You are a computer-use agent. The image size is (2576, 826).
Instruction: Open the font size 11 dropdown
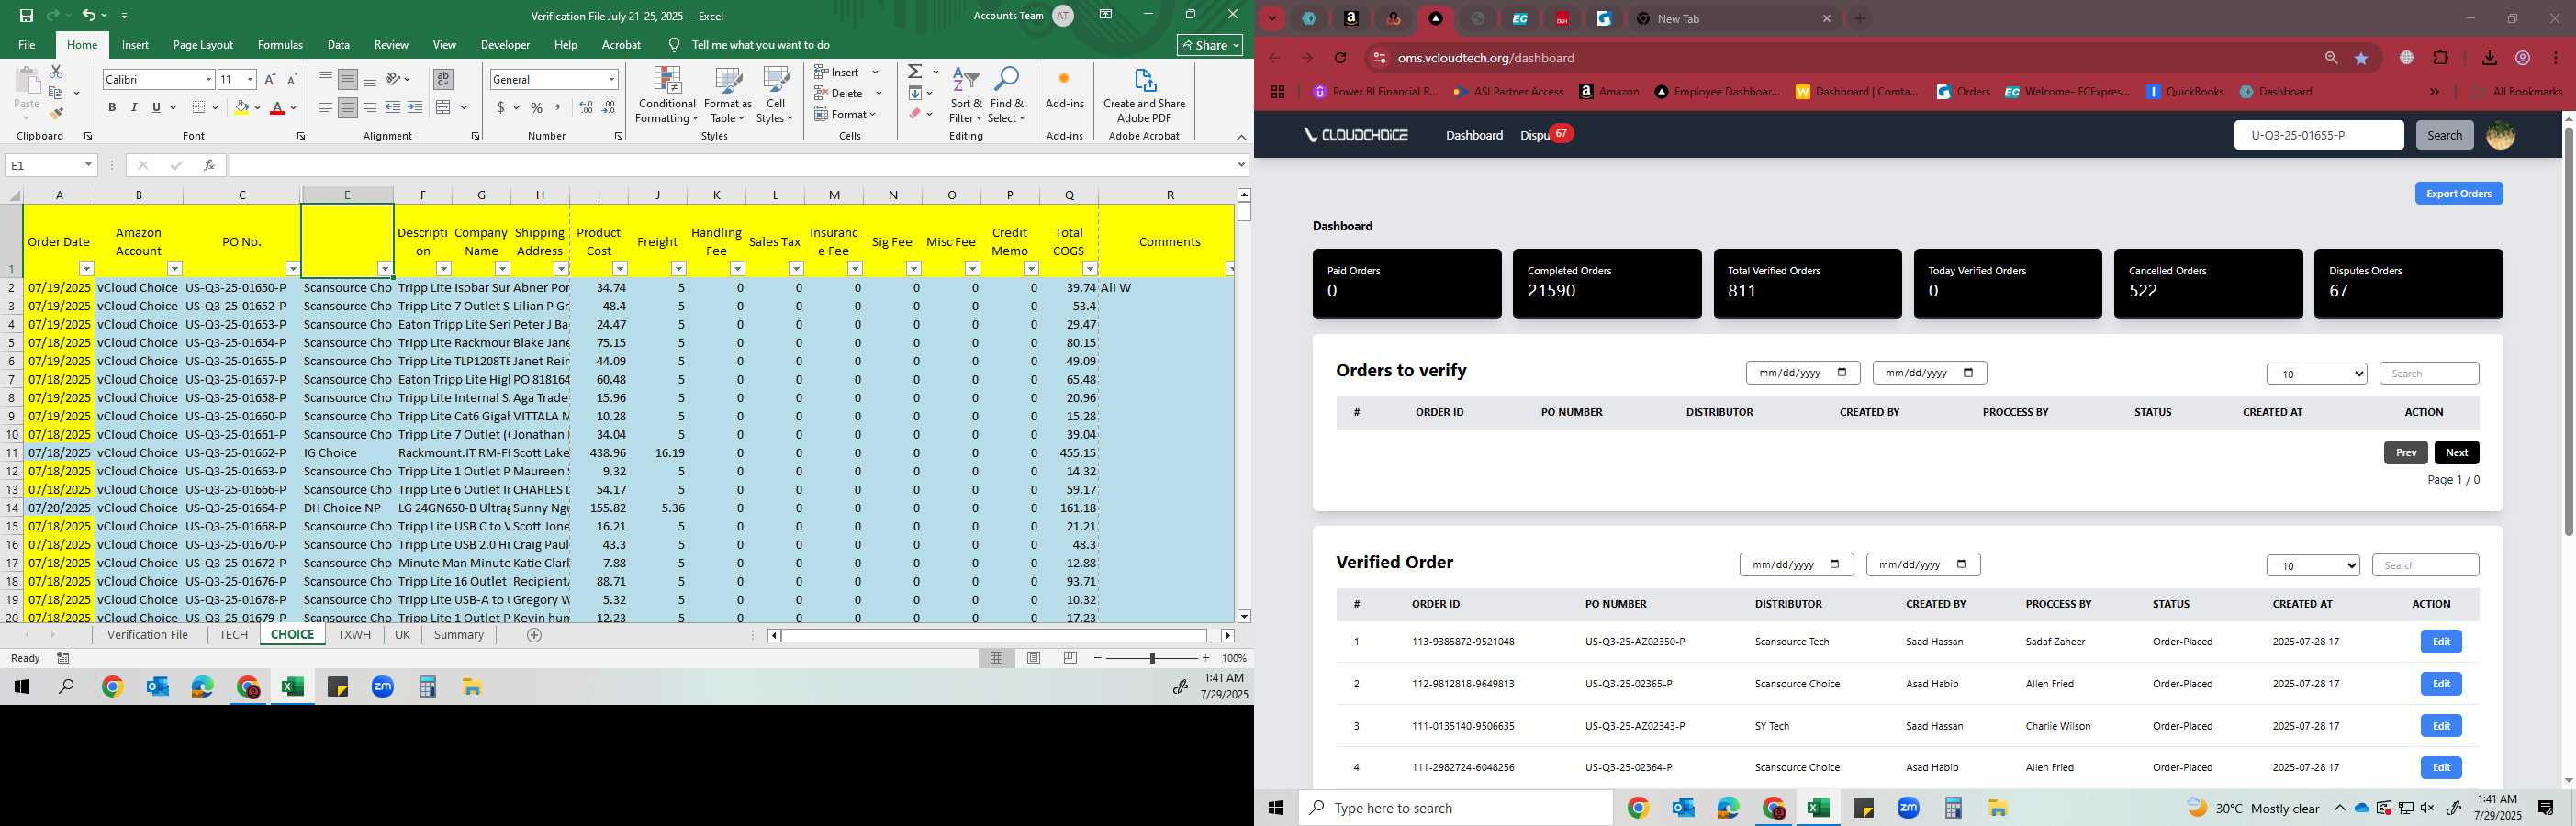250,79
